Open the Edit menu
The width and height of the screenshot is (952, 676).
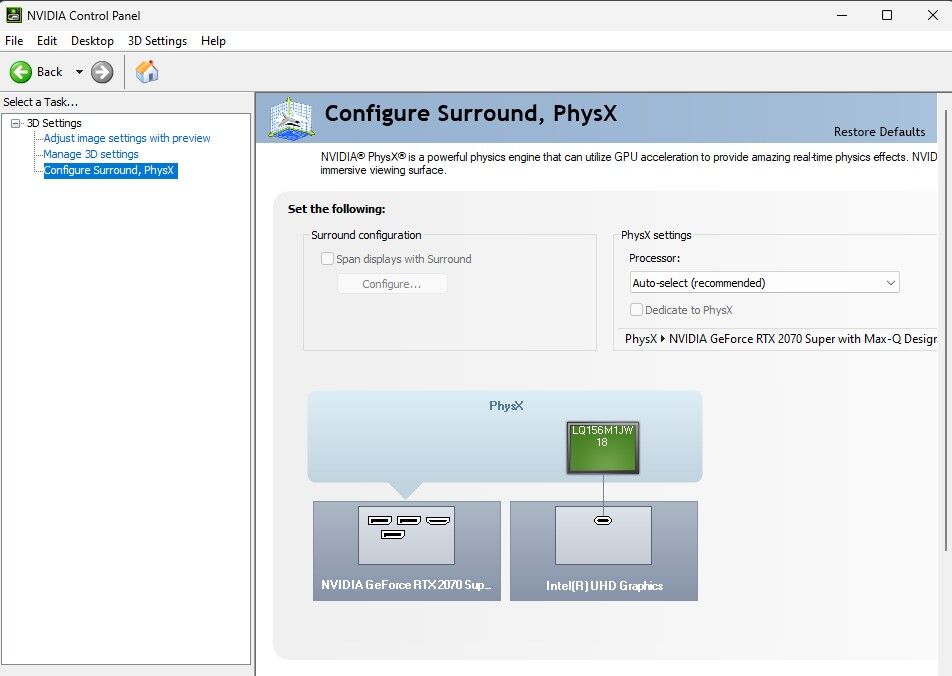[x=47, y=41]
